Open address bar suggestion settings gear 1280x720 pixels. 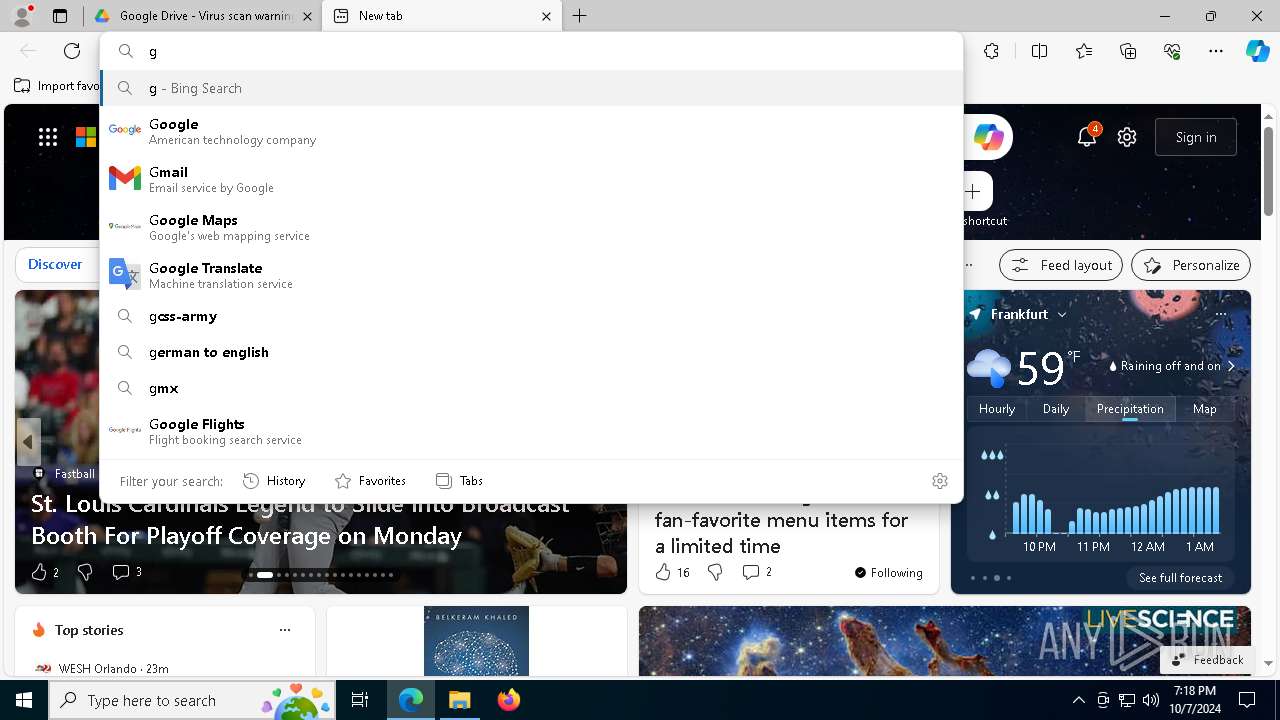[940, 481]
